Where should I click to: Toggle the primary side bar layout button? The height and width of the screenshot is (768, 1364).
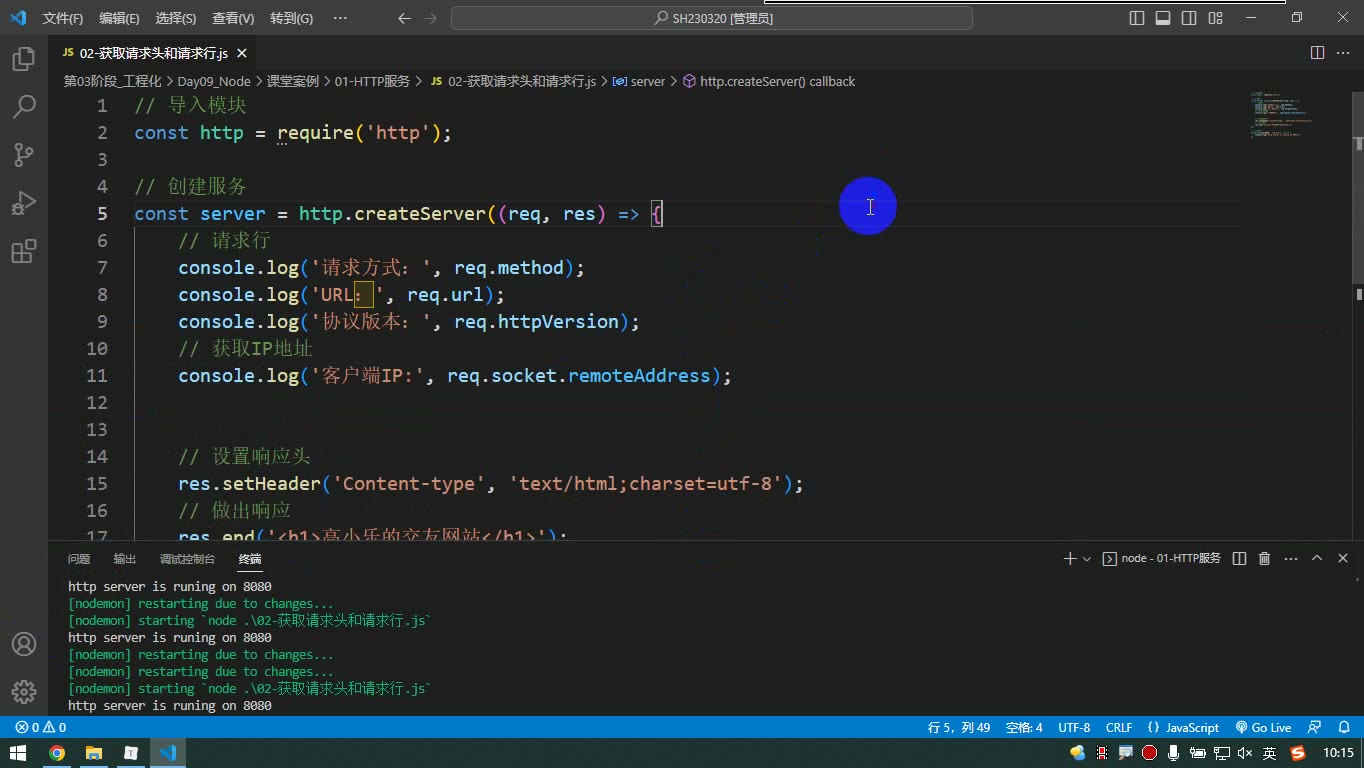coord(1137,18)
